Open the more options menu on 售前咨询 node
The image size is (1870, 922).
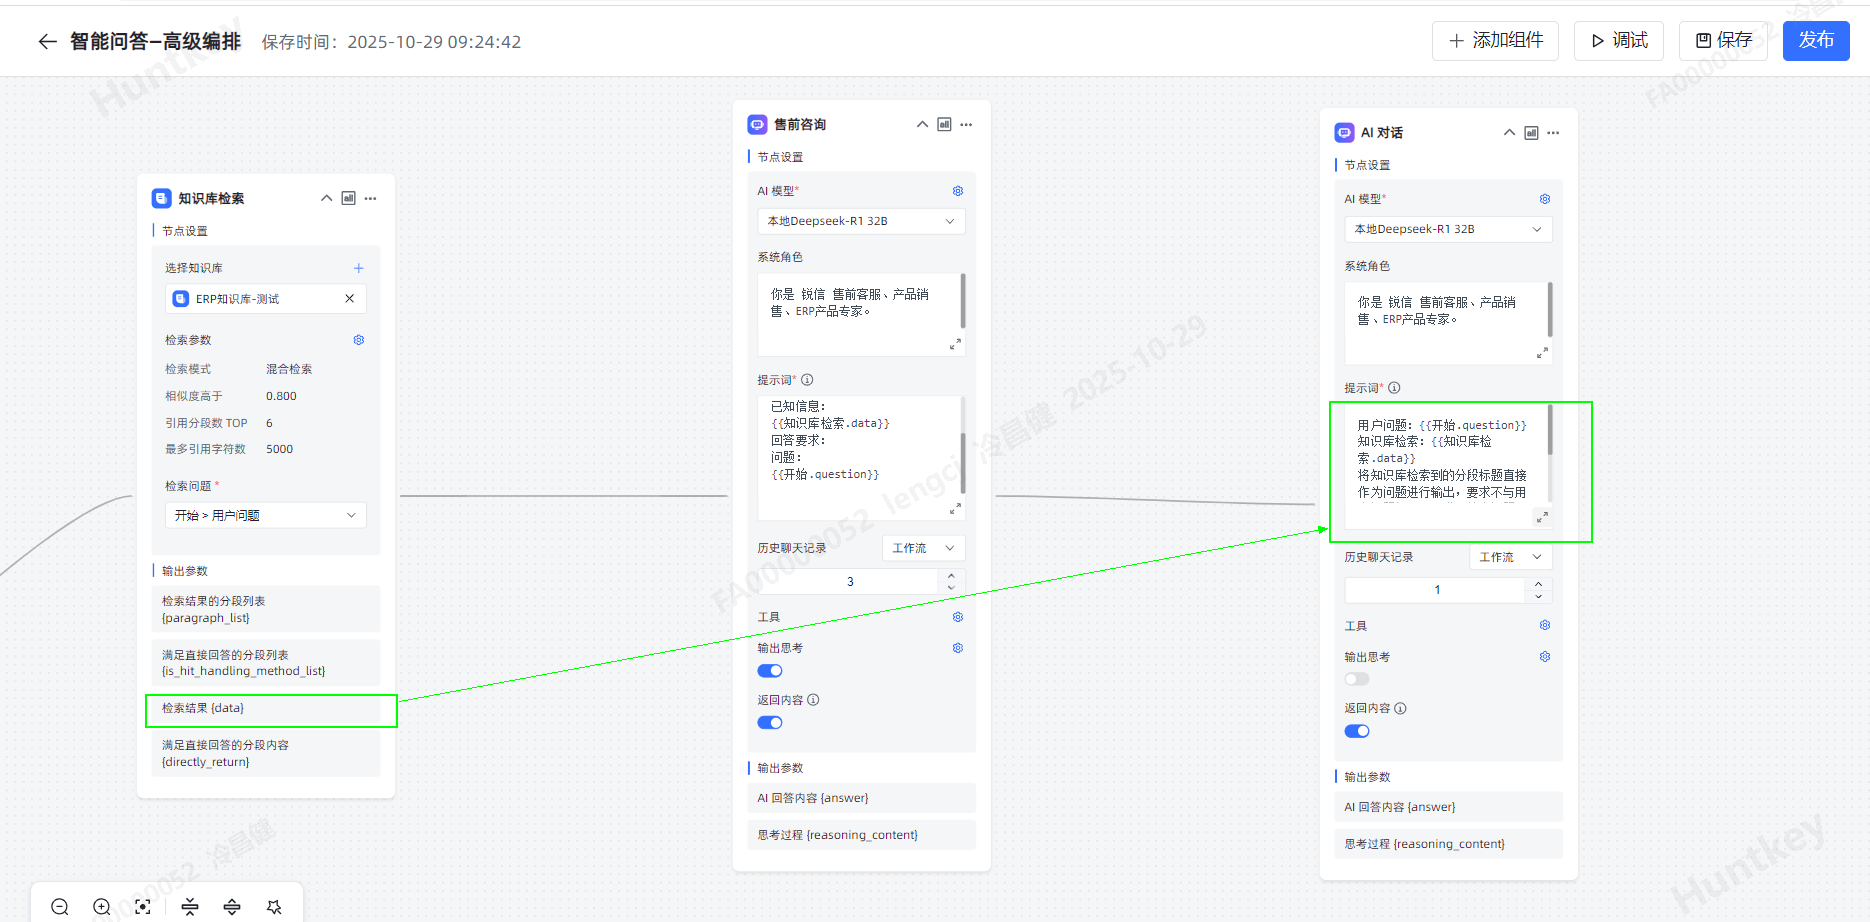point(966,125)
